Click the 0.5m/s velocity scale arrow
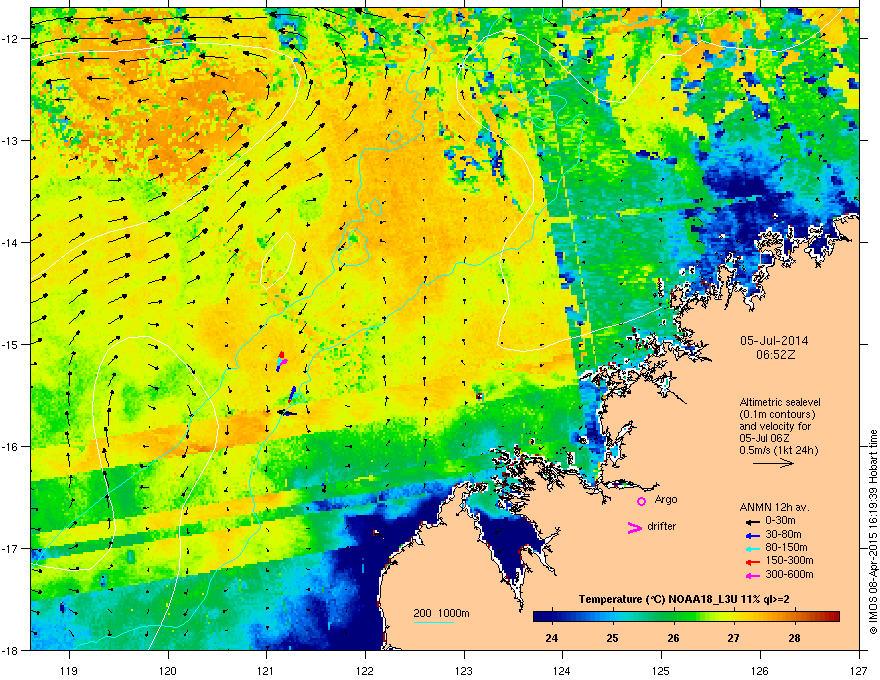Viewport: 880px width, 680px height. [x=773, y=463]
